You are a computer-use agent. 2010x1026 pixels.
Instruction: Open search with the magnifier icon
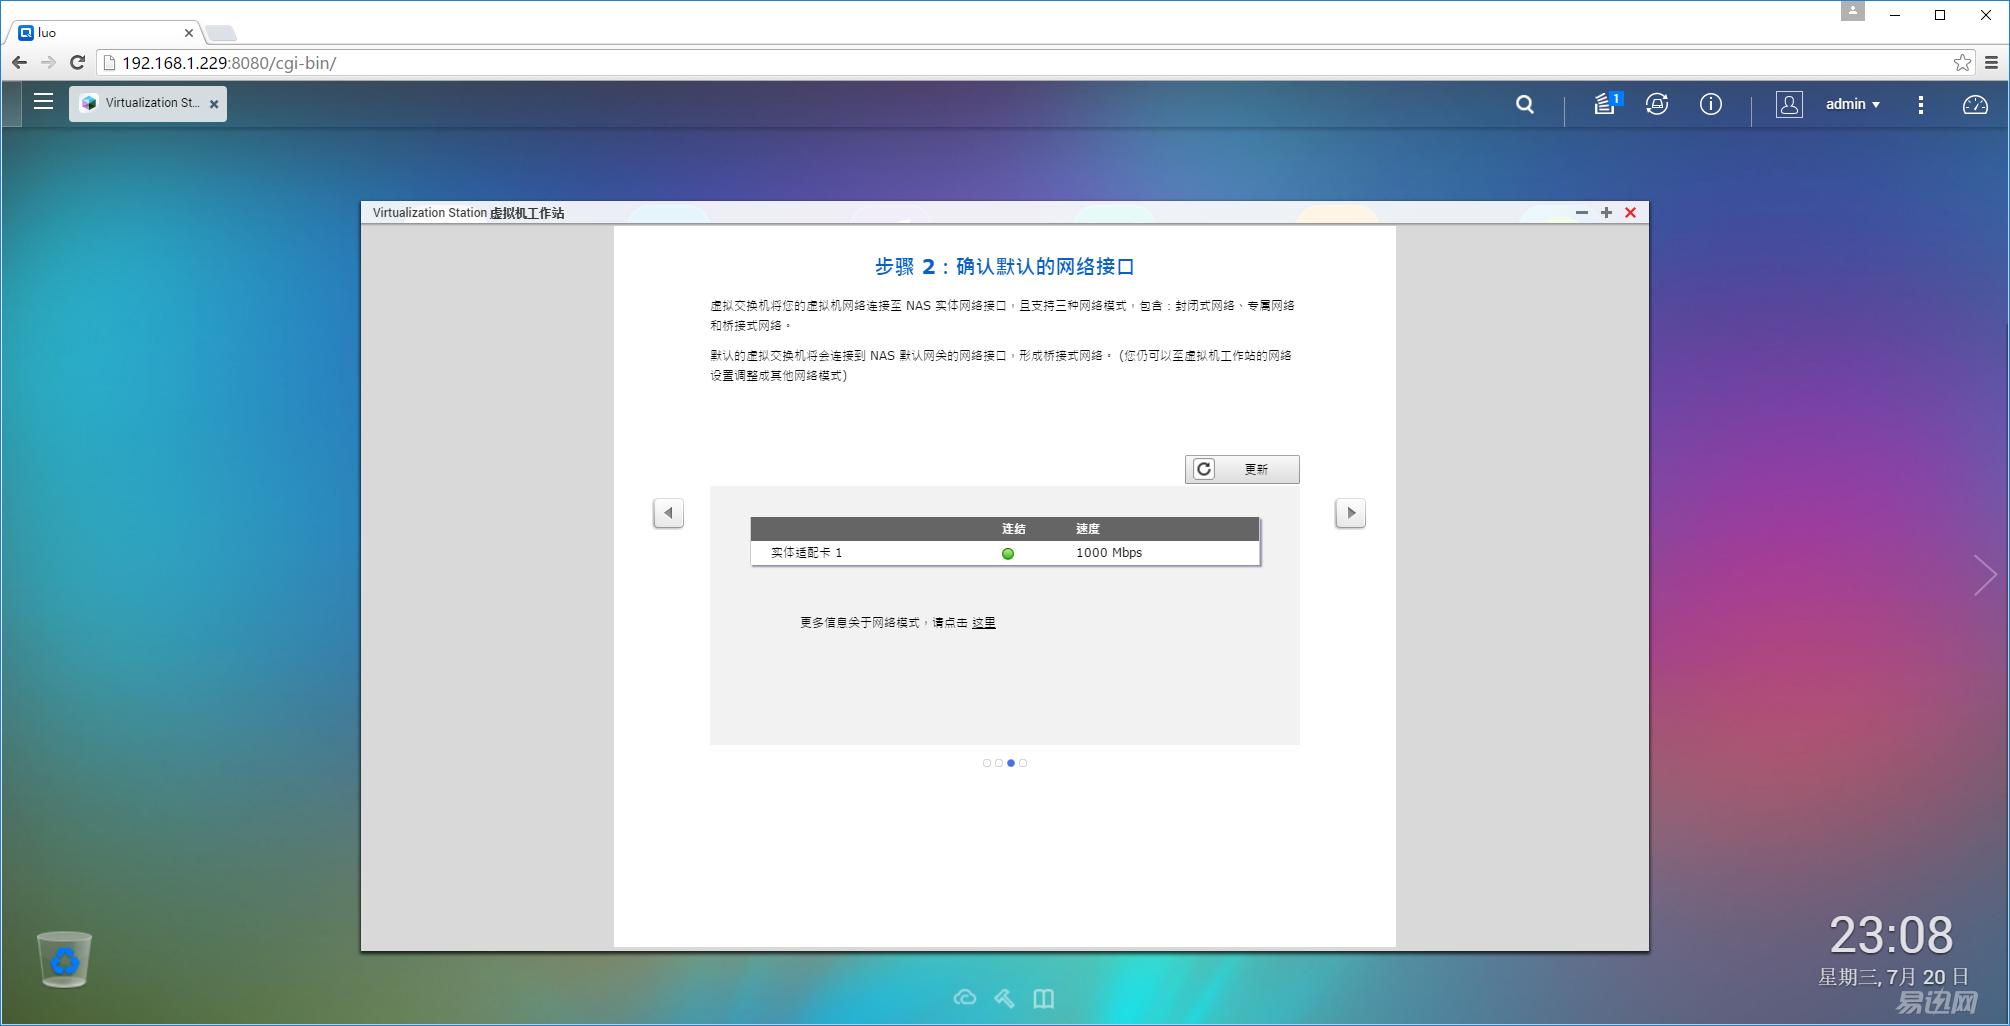coord(1524,104)
